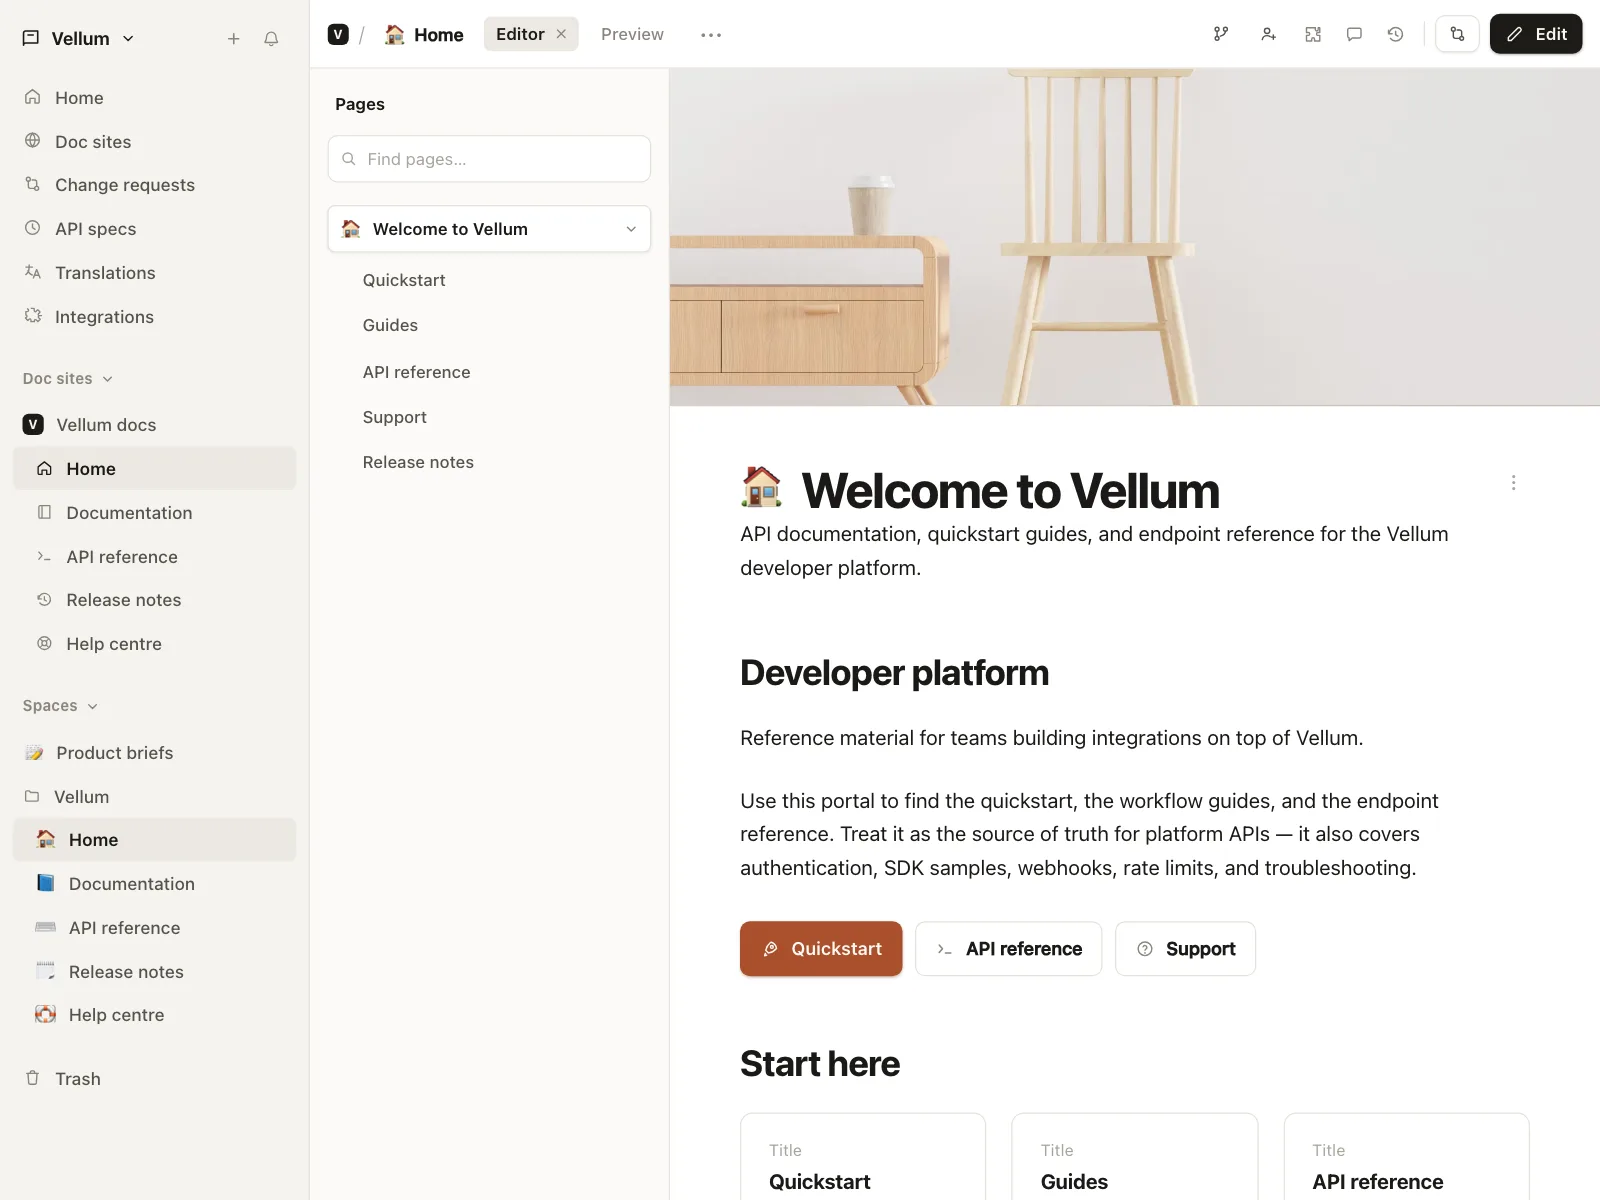Click the orange Quickstart button
Image resolution: width=1600 pixels, height=1200 pixels.
tap(821, 949)
